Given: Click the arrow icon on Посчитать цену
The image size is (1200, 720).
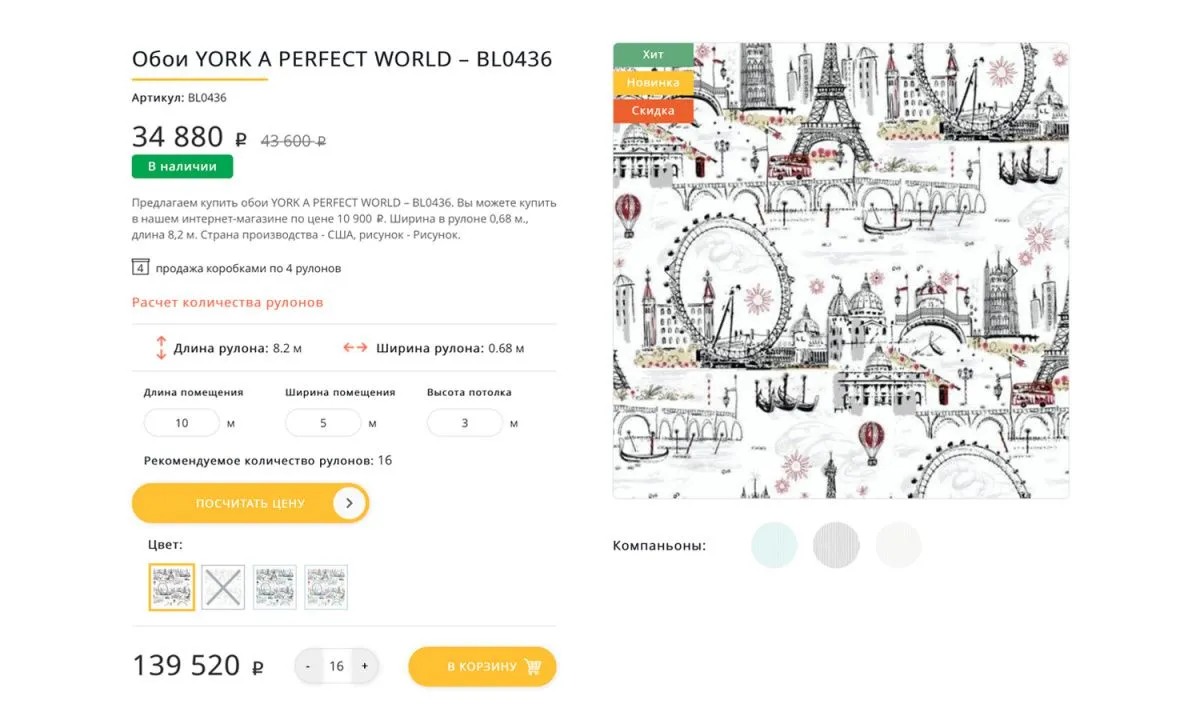Looking at the screenshot, I should click(x=349, y=503).
